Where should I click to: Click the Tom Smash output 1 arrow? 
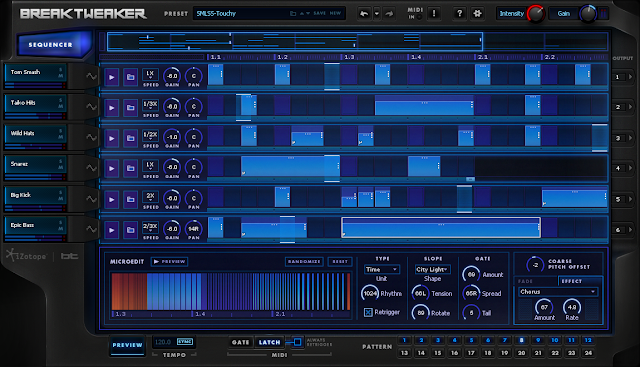pyautogui.click(x=631, y=77)
